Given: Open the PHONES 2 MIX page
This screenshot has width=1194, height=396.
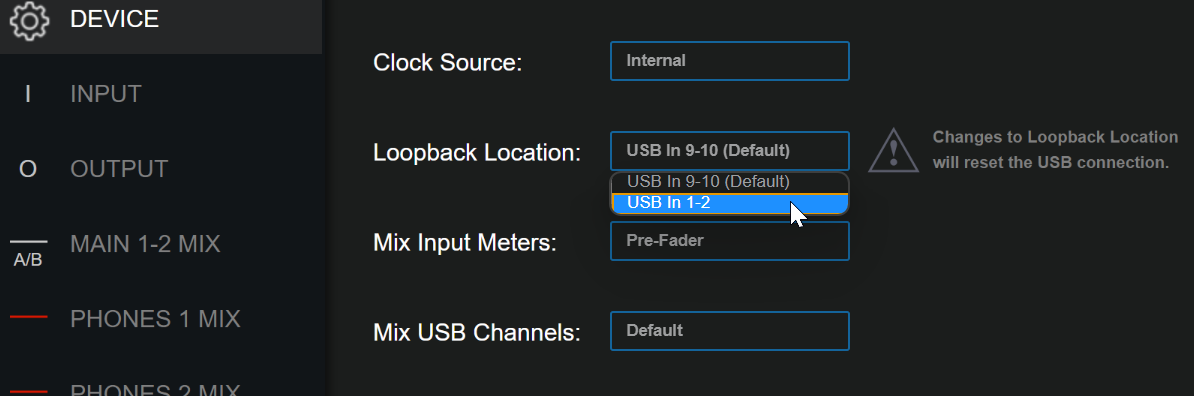Looking at the screenshot, I should tap(155, 389).
